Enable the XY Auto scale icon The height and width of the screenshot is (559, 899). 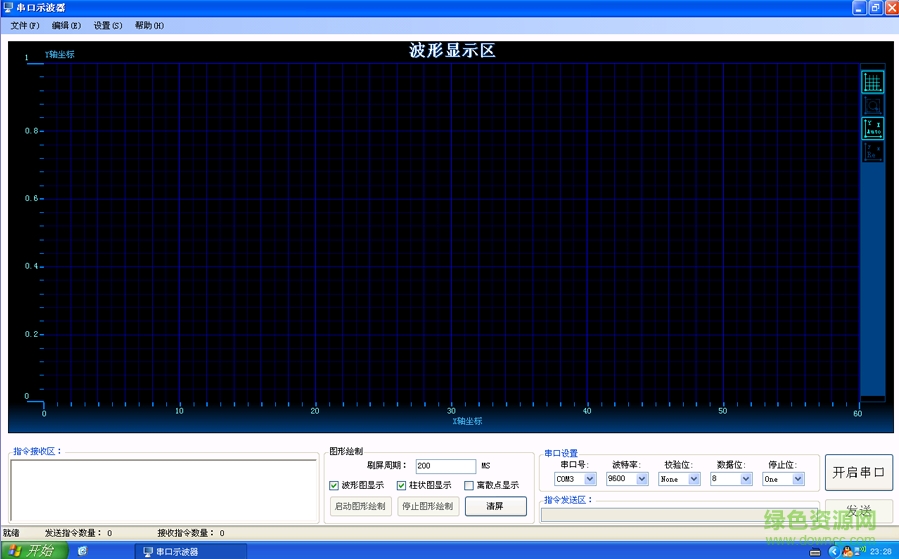[x=873, y=128]
